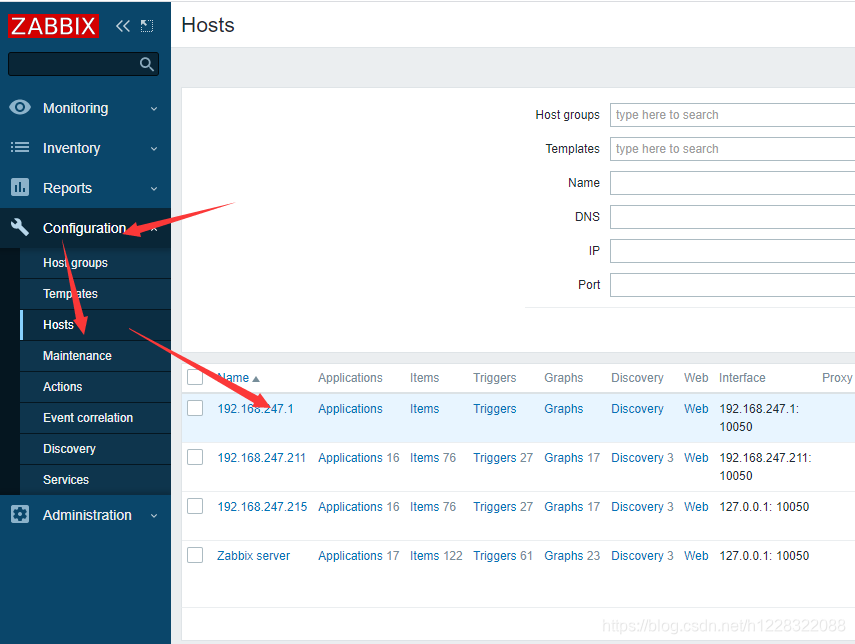Open Web link for 192.168.247.215
Image resolution: width=855 pixels, height=644 pixels.
[696, 507]
